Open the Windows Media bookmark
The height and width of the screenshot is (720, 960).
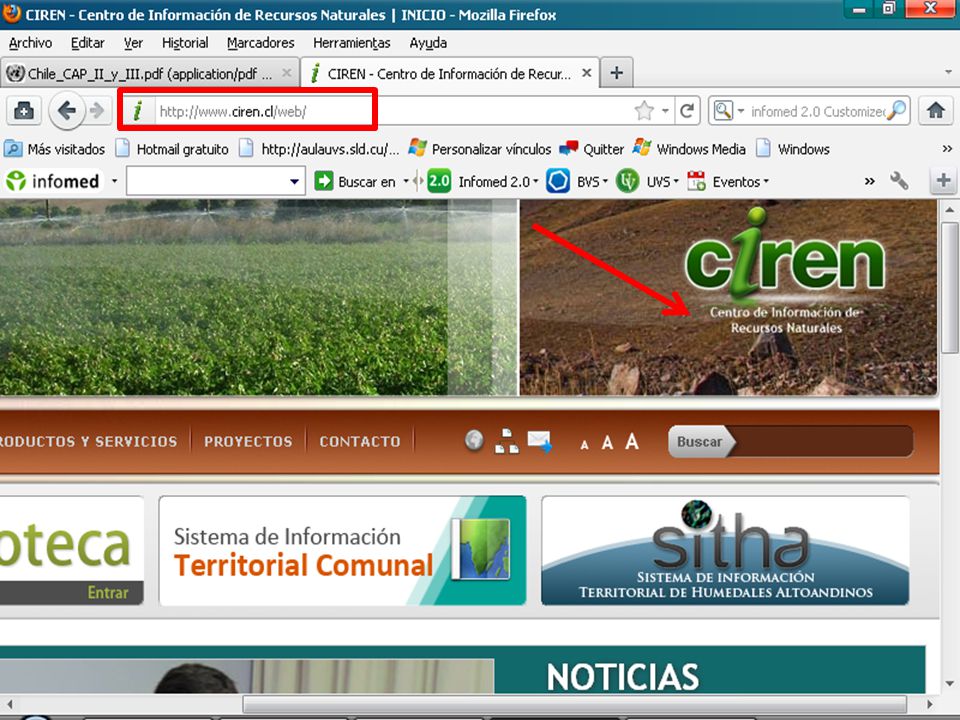tap(689, 149)
